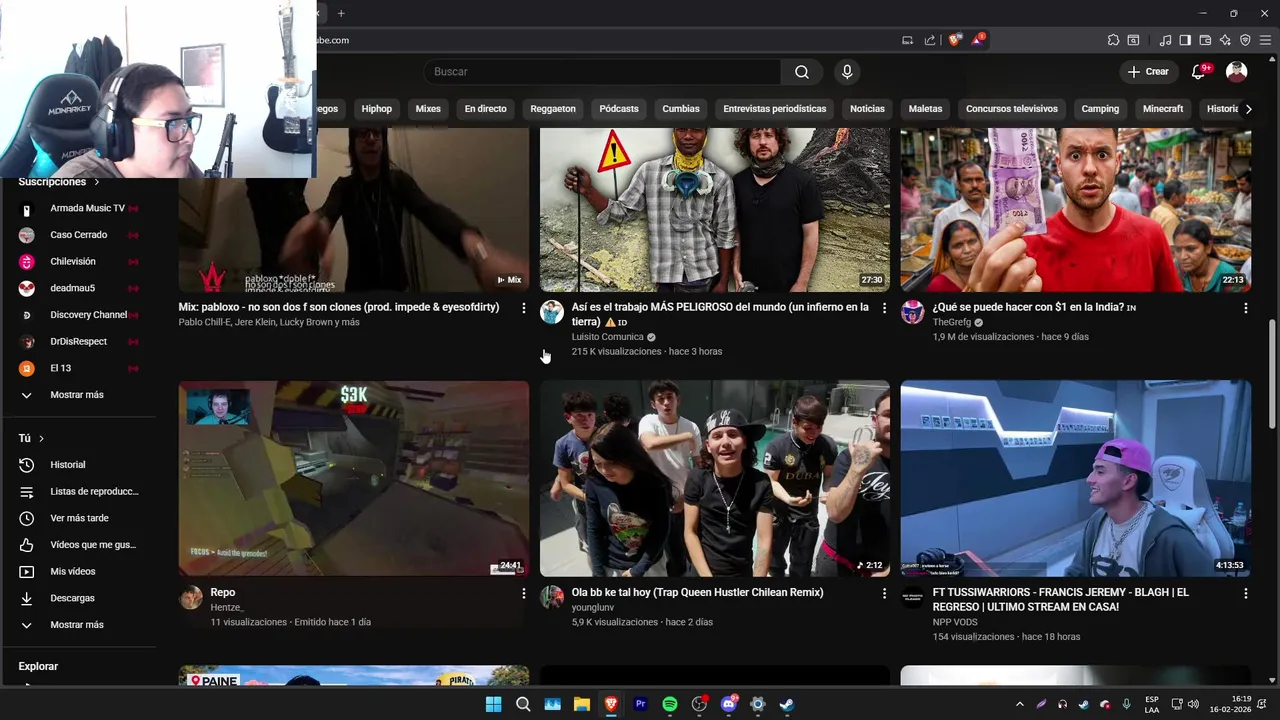Screen dimensions: 1280x720
Task: Open NPP VODS channel name link
Action: coord(955,622)
